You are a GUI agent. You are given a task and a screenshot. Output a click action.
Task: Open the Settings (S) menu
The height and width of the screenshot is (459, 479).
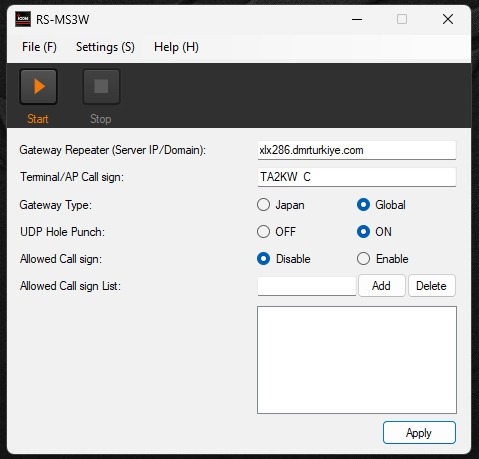105,47
